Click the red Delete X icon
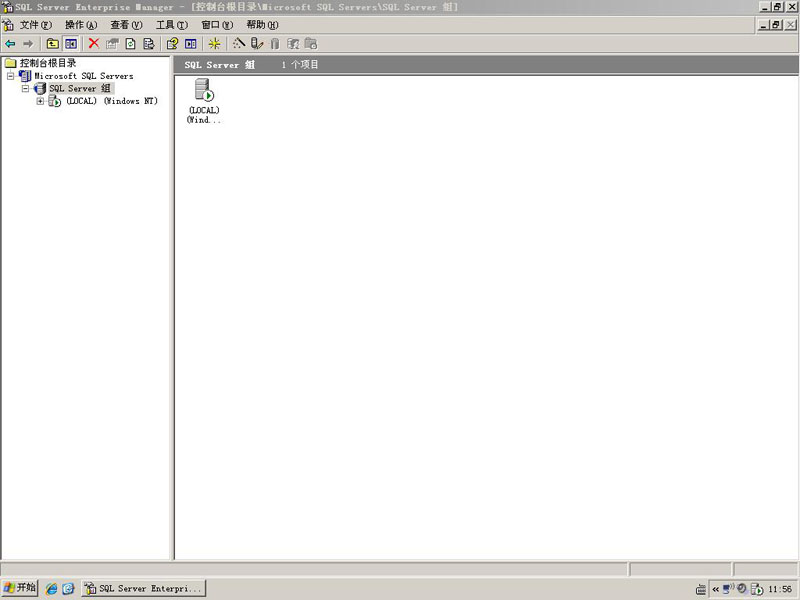The height and width of the screenshot is (600, 800). (94, 43)
